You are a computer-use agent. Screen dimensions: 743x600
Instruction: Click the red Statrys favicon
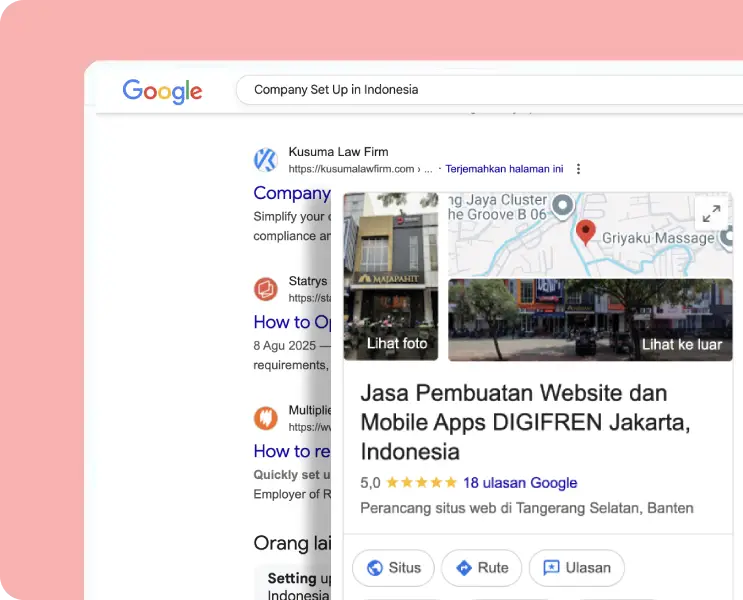tap(265, 289)
